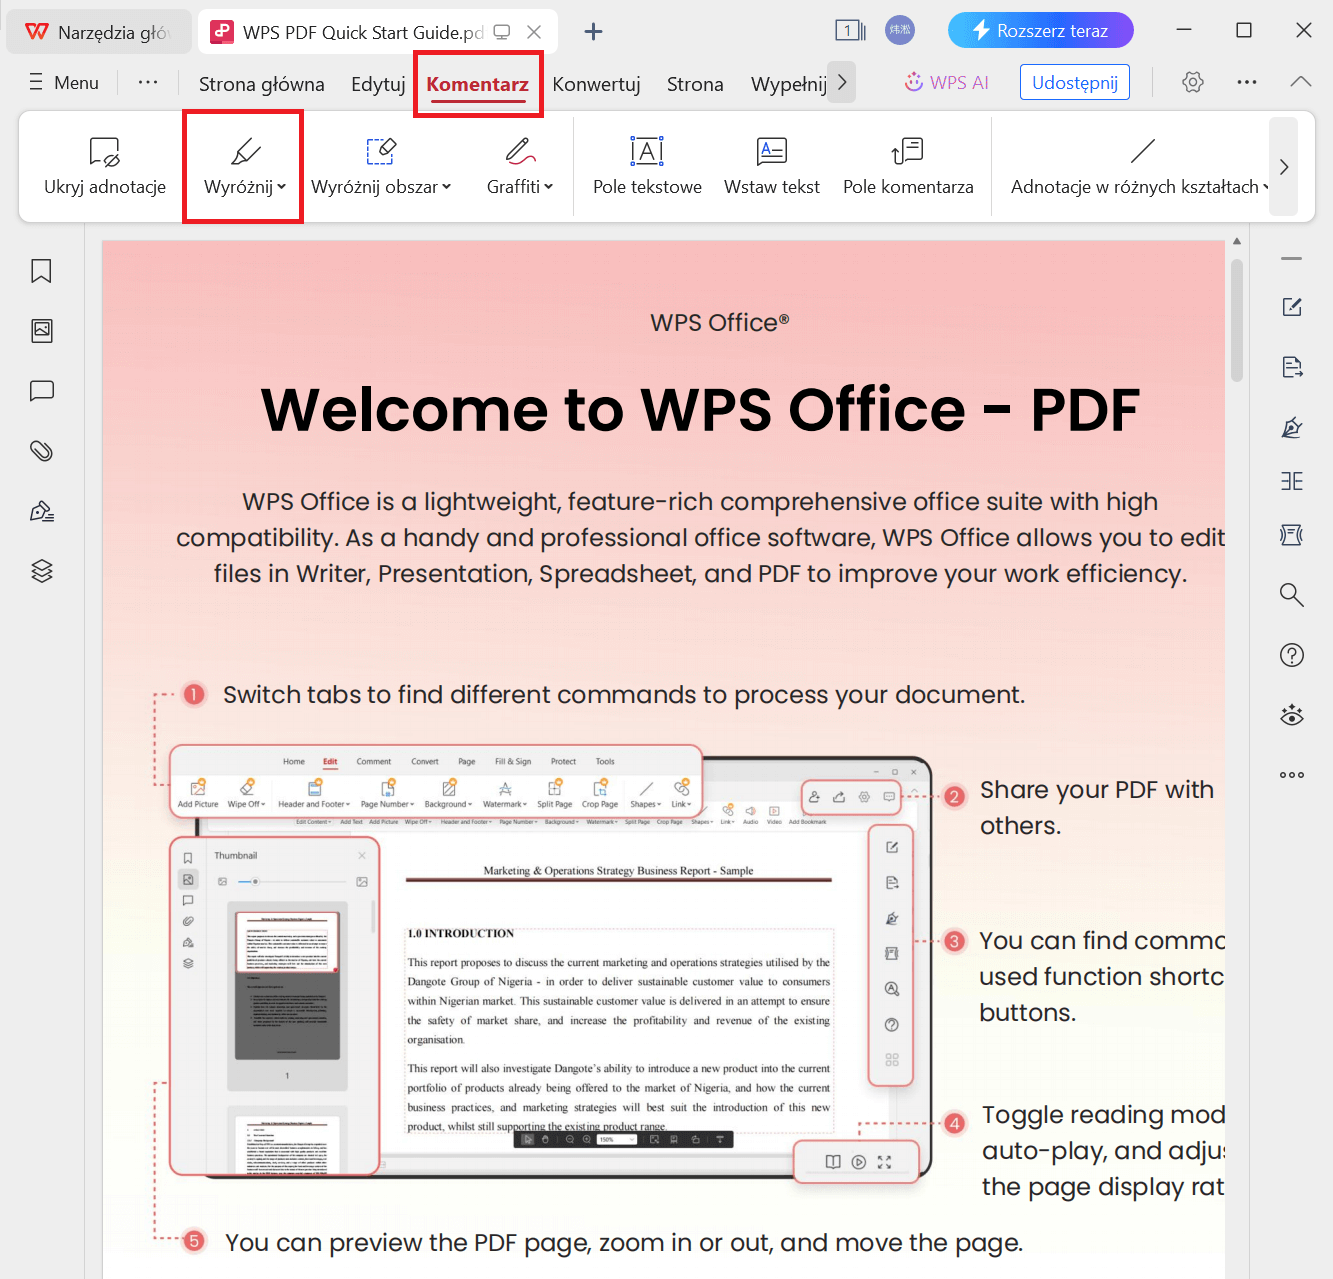Switch to the Edytuj tab
Screen dimensions: 1333x1279
(x=378, y=84)
